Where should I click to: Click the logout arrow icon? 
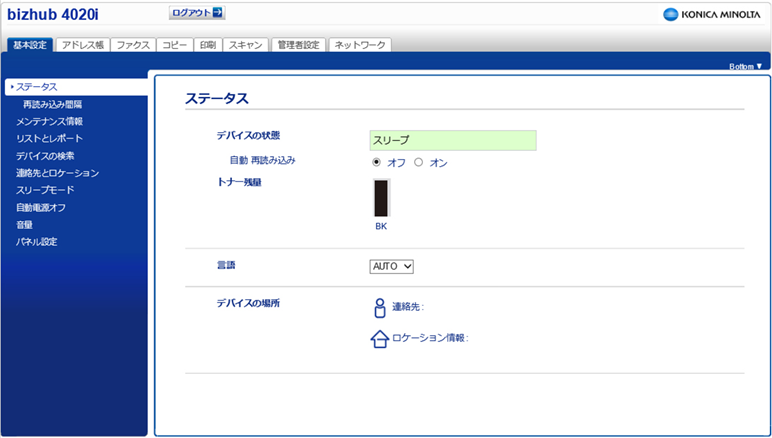click(x=217, y=13)
